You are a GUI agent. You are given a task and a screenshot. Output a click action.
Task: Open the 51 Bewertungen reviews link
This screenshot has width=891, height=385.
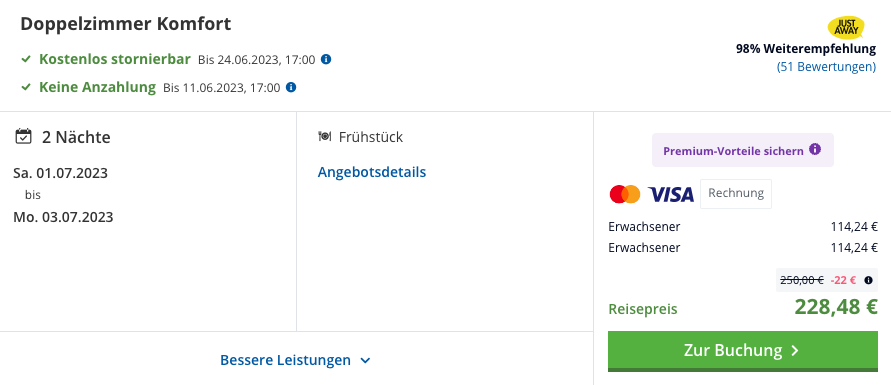pos(826,66)
